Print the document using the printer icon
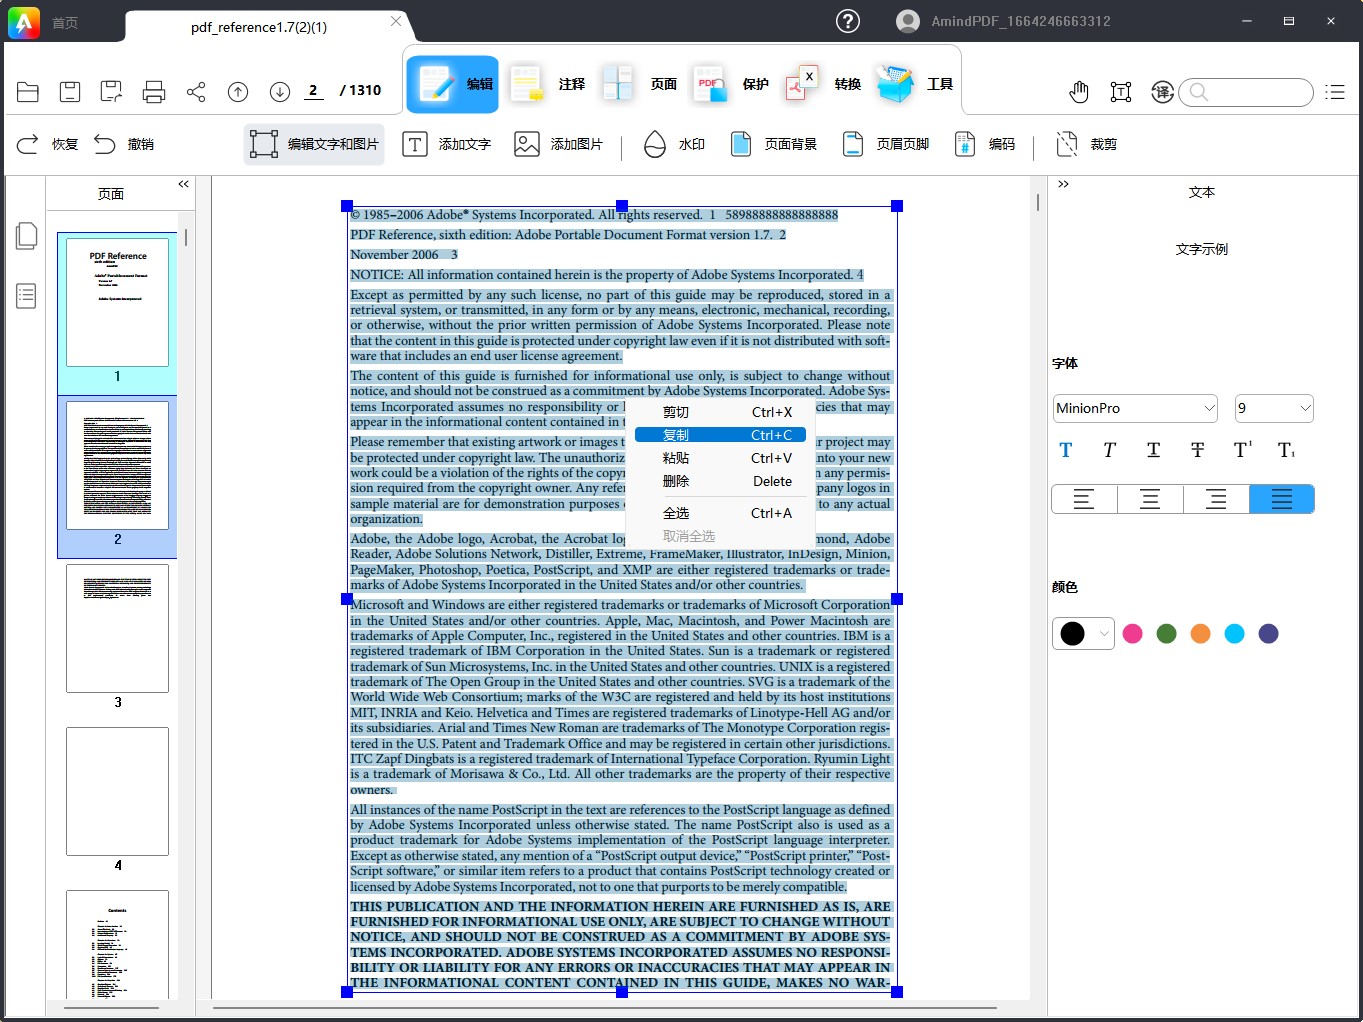The height and width of the screenshot is (1022, 1363). click(x=154, y=92)
